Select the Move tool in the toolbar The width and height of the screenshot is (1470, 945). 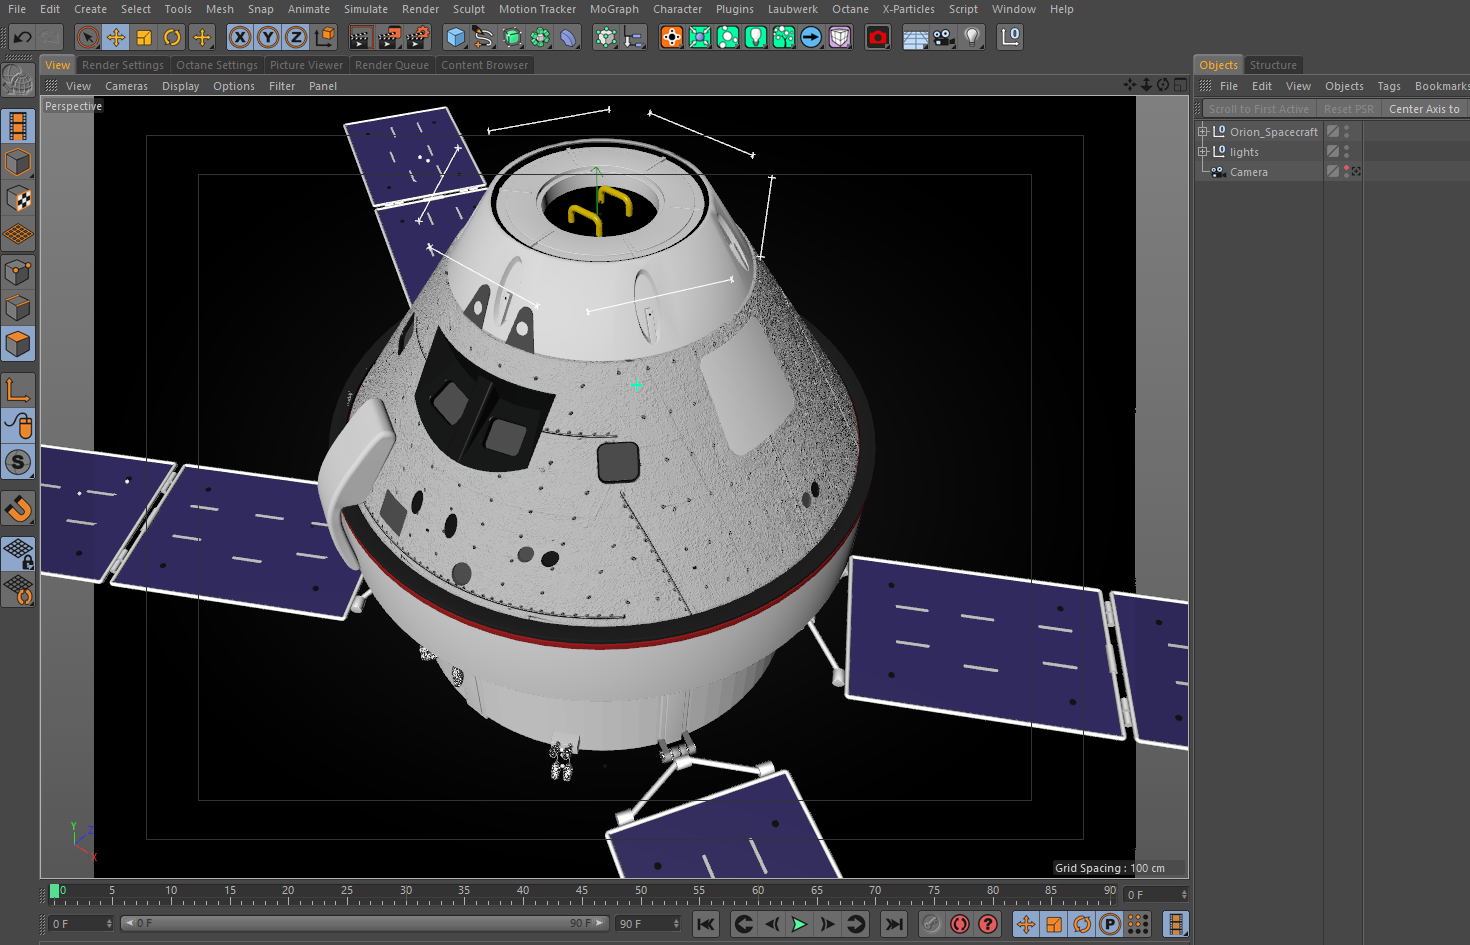[116, 37]
